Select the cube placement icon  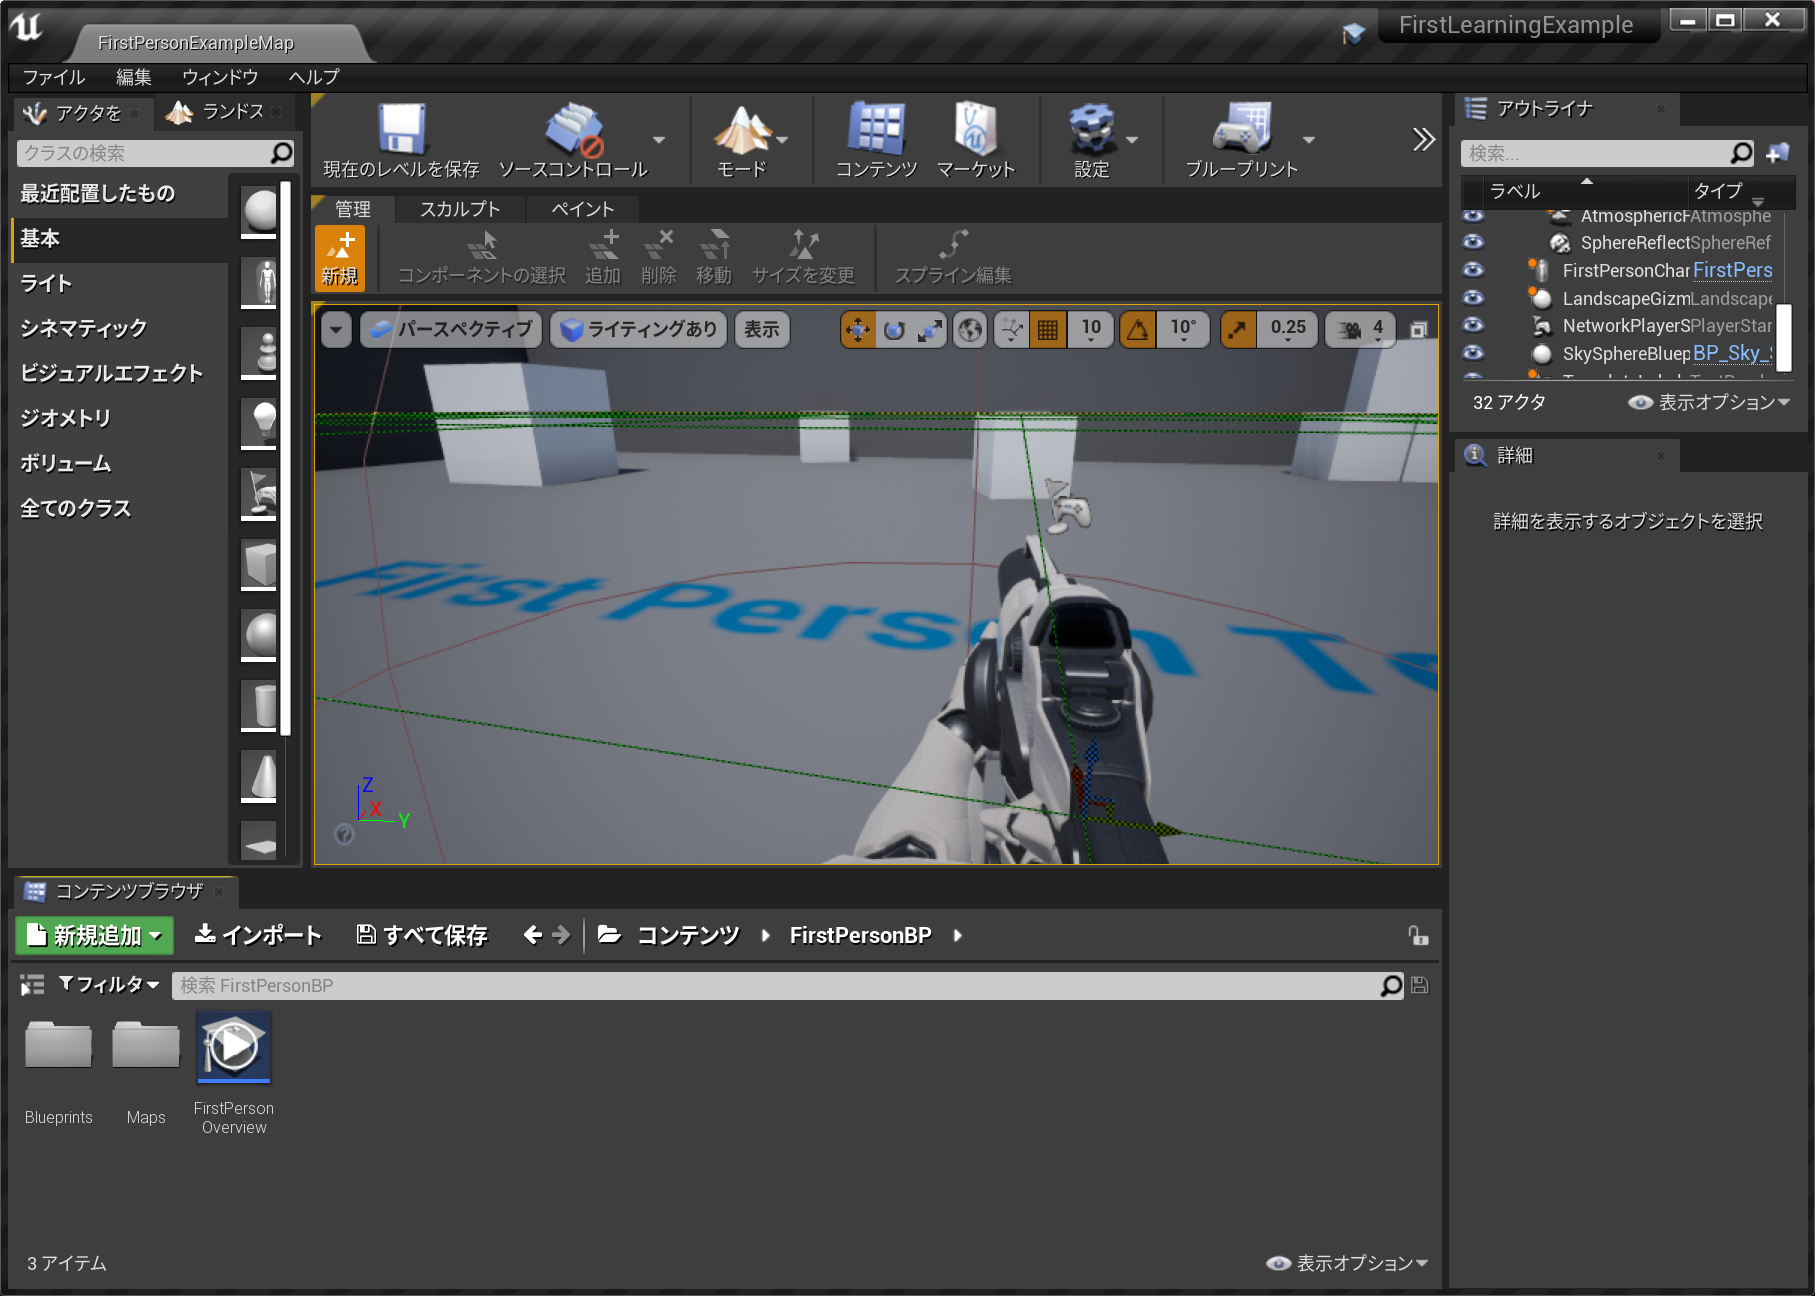pos(260,564)
